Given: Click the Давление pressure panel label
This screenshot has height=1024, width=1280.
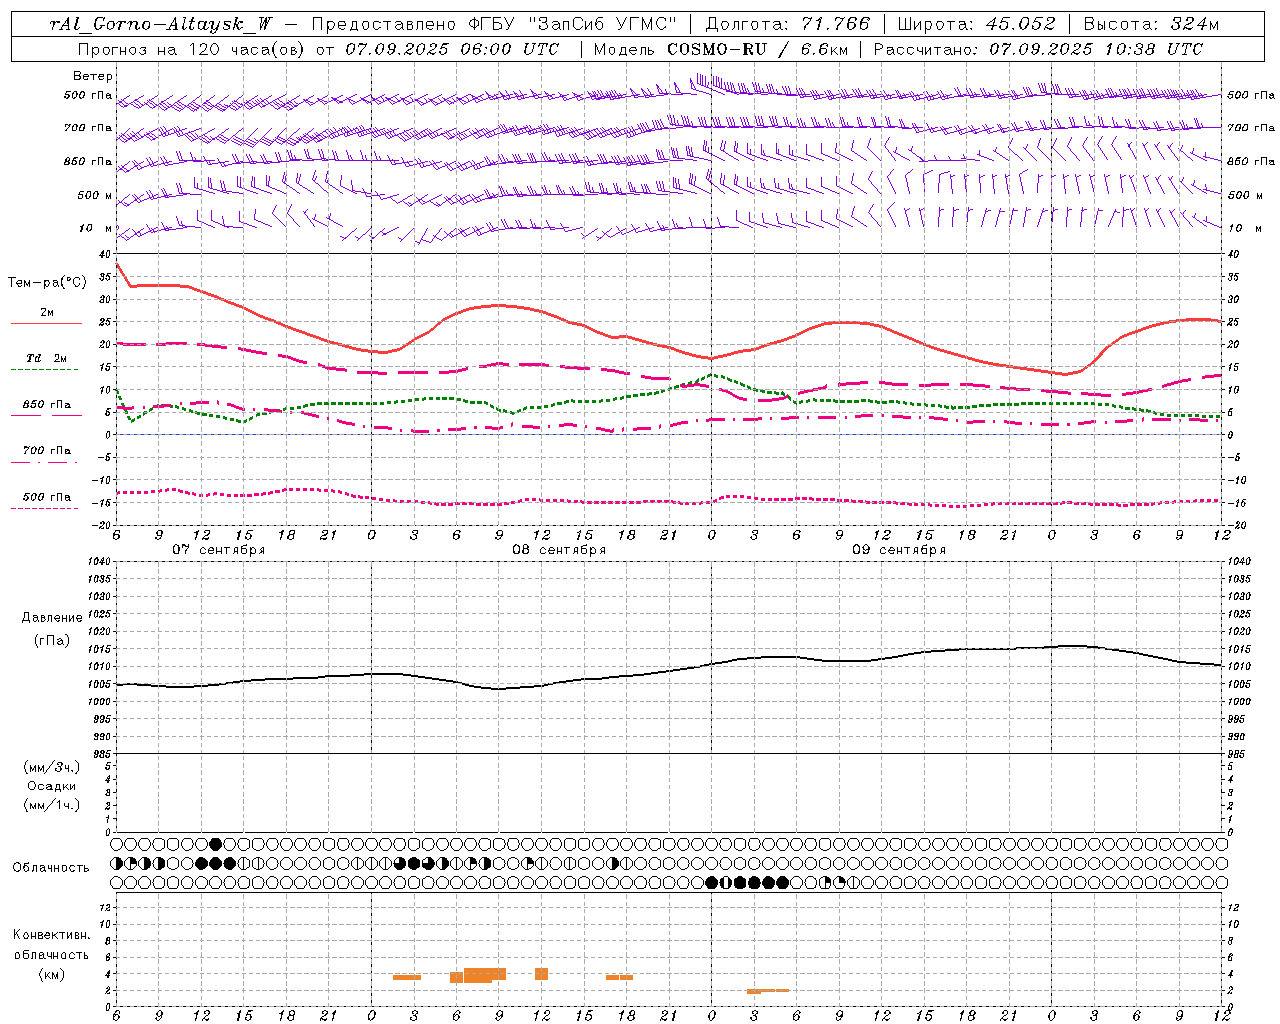Looking at the screenshot, I should pos(52,618).
